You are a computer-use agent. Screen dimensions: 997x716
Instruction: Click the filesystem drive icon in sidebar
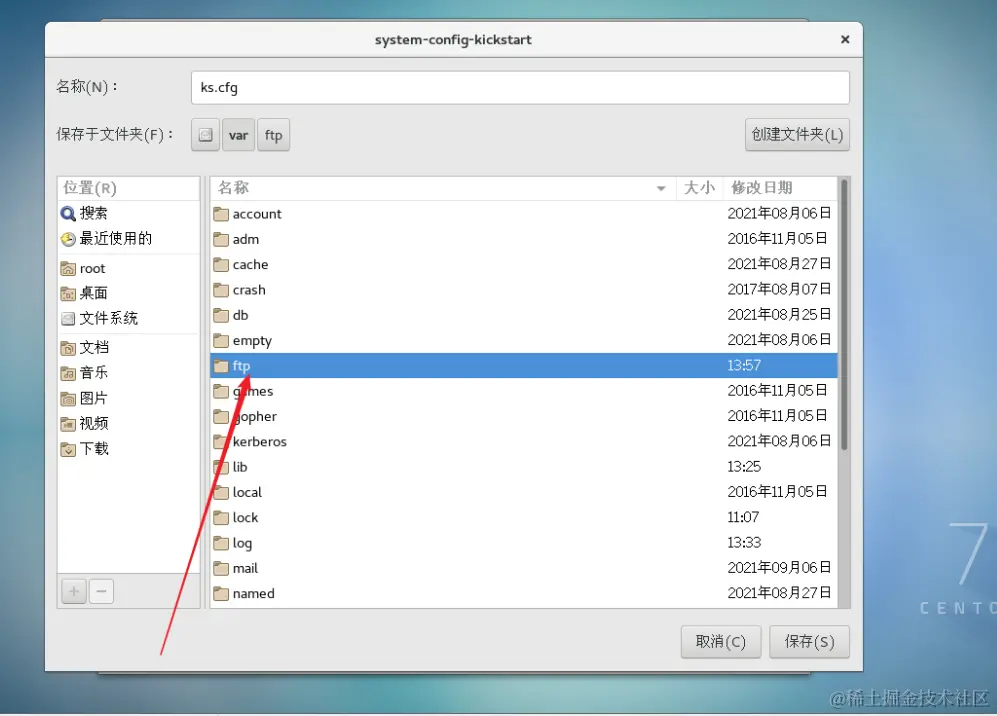pyautogui.click(x=68, y=319)
